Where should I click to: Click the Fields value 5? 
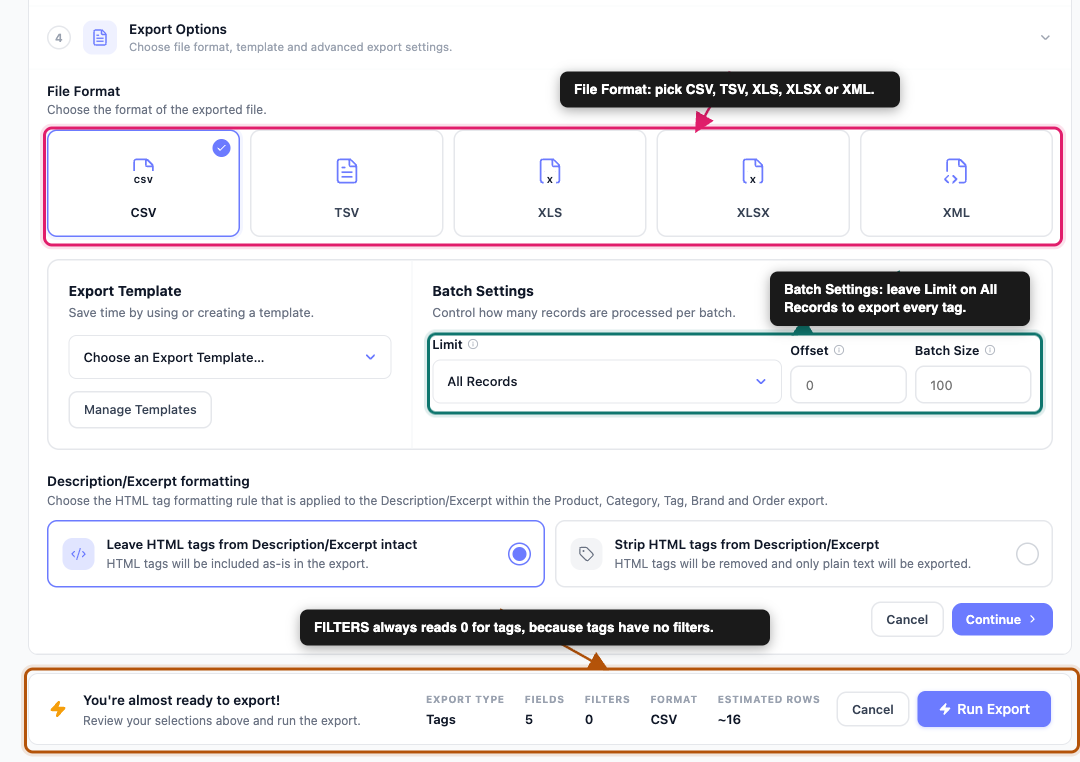529,719
